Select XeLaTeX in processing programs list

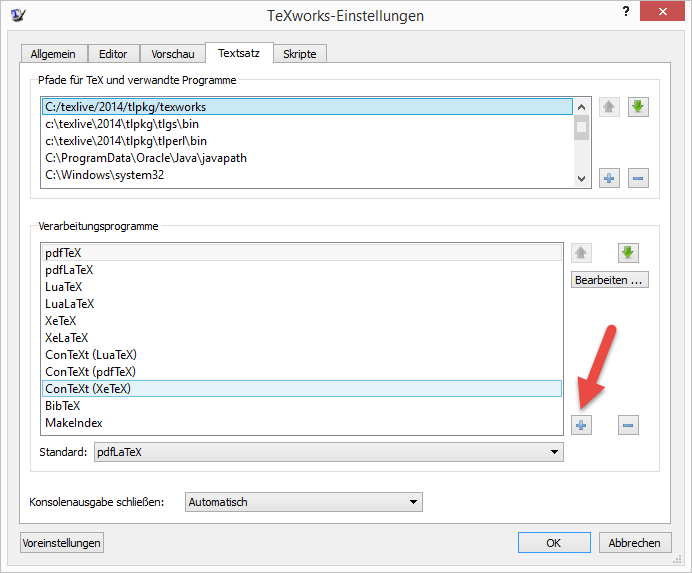click(x=67, y=338)
